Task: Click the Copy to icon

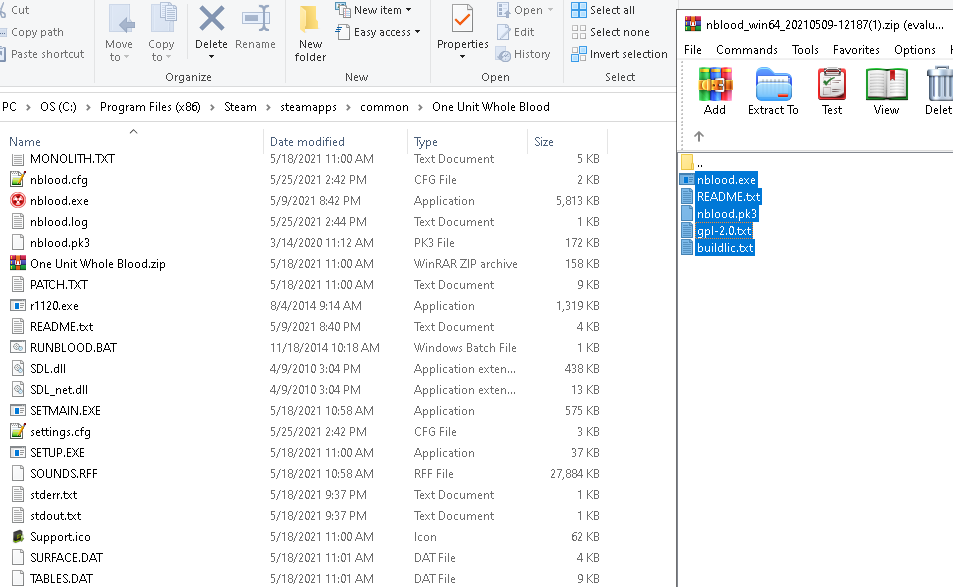Action: [x=163, y=19]
